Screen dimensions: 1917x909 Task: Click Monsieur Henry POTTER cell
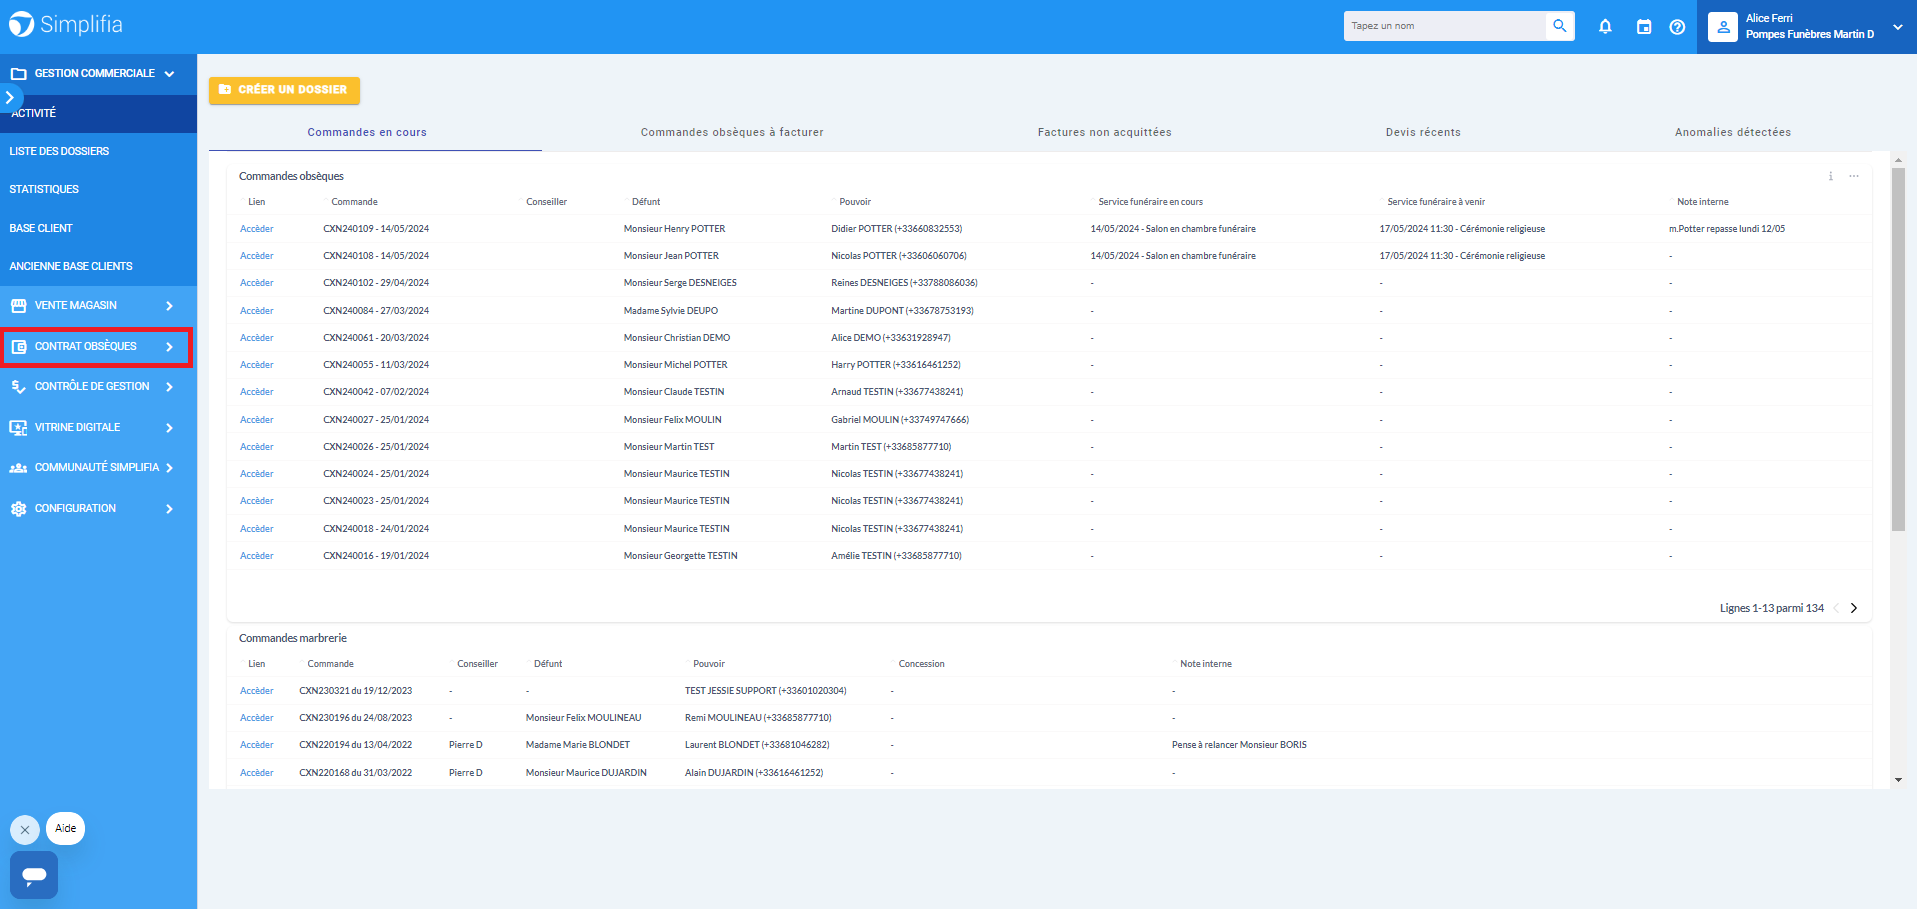click(674, 229)
